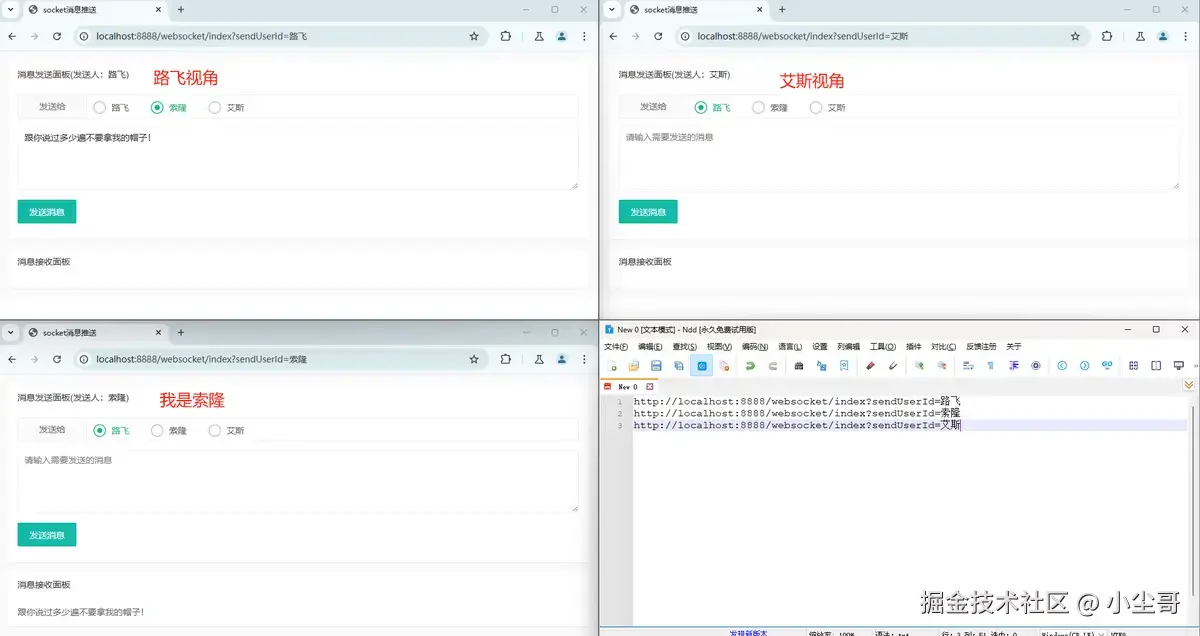Open the 查找(S) menu in Ndd
This screenshot has height=636, width=1200.
tap(685, 346)
